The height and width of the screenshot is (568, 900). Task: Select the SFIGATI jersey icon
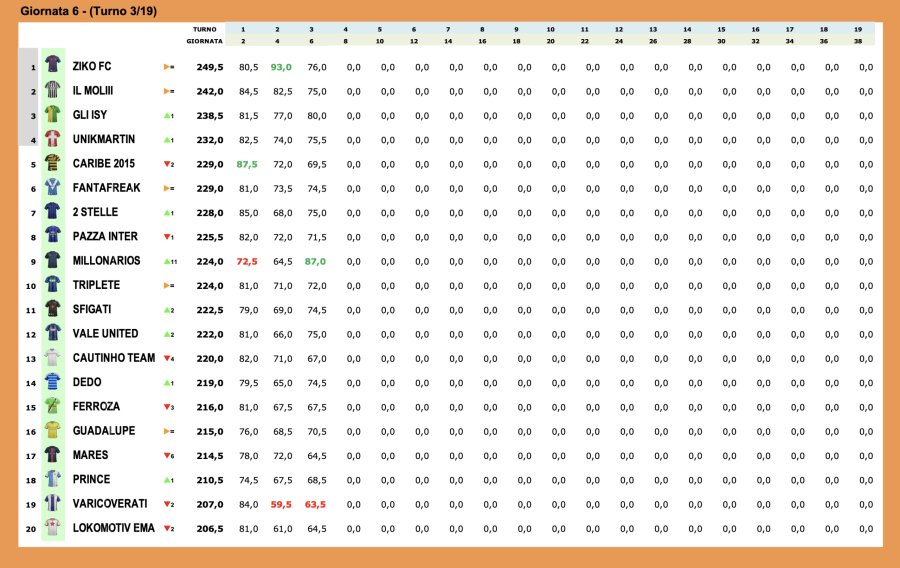[53, 308]
